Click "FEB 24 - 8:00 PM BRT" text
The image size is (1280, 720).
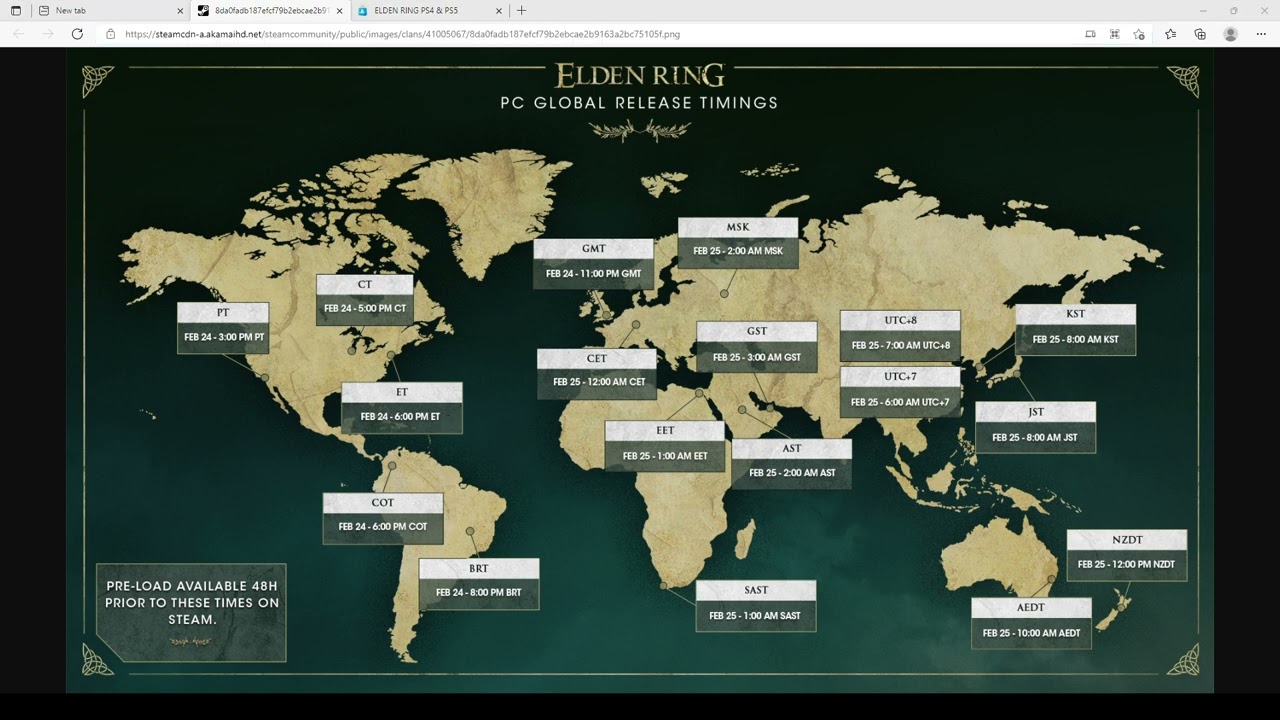(479, 593)
